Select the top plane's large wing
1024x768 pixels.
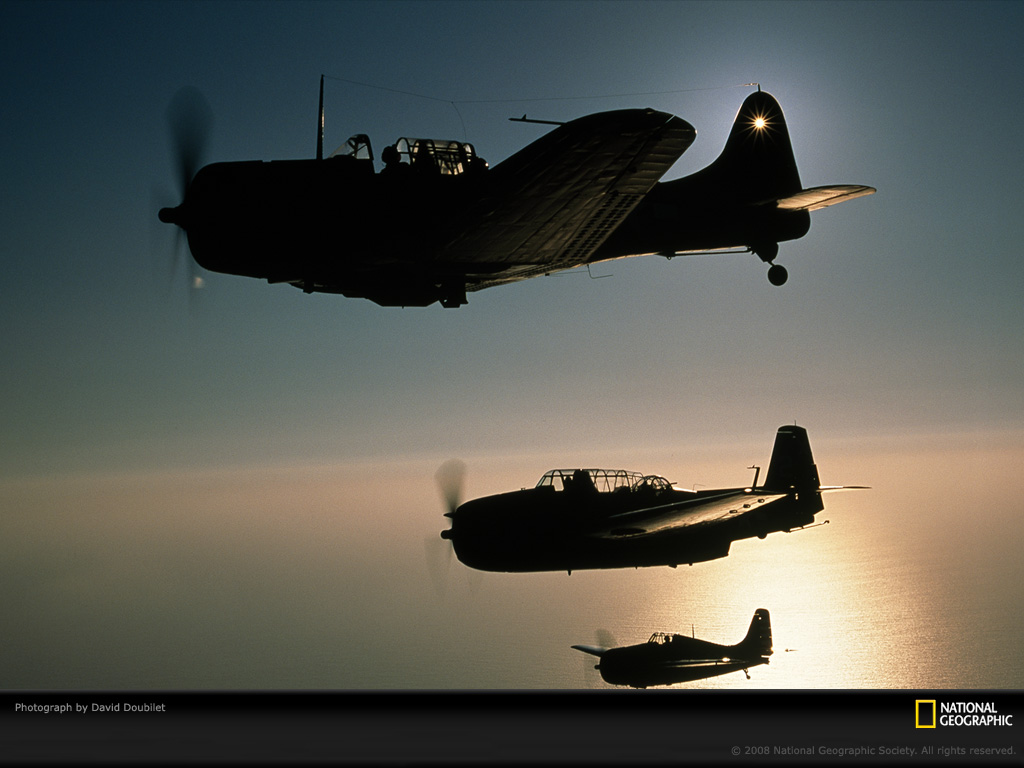pos(580,190)
